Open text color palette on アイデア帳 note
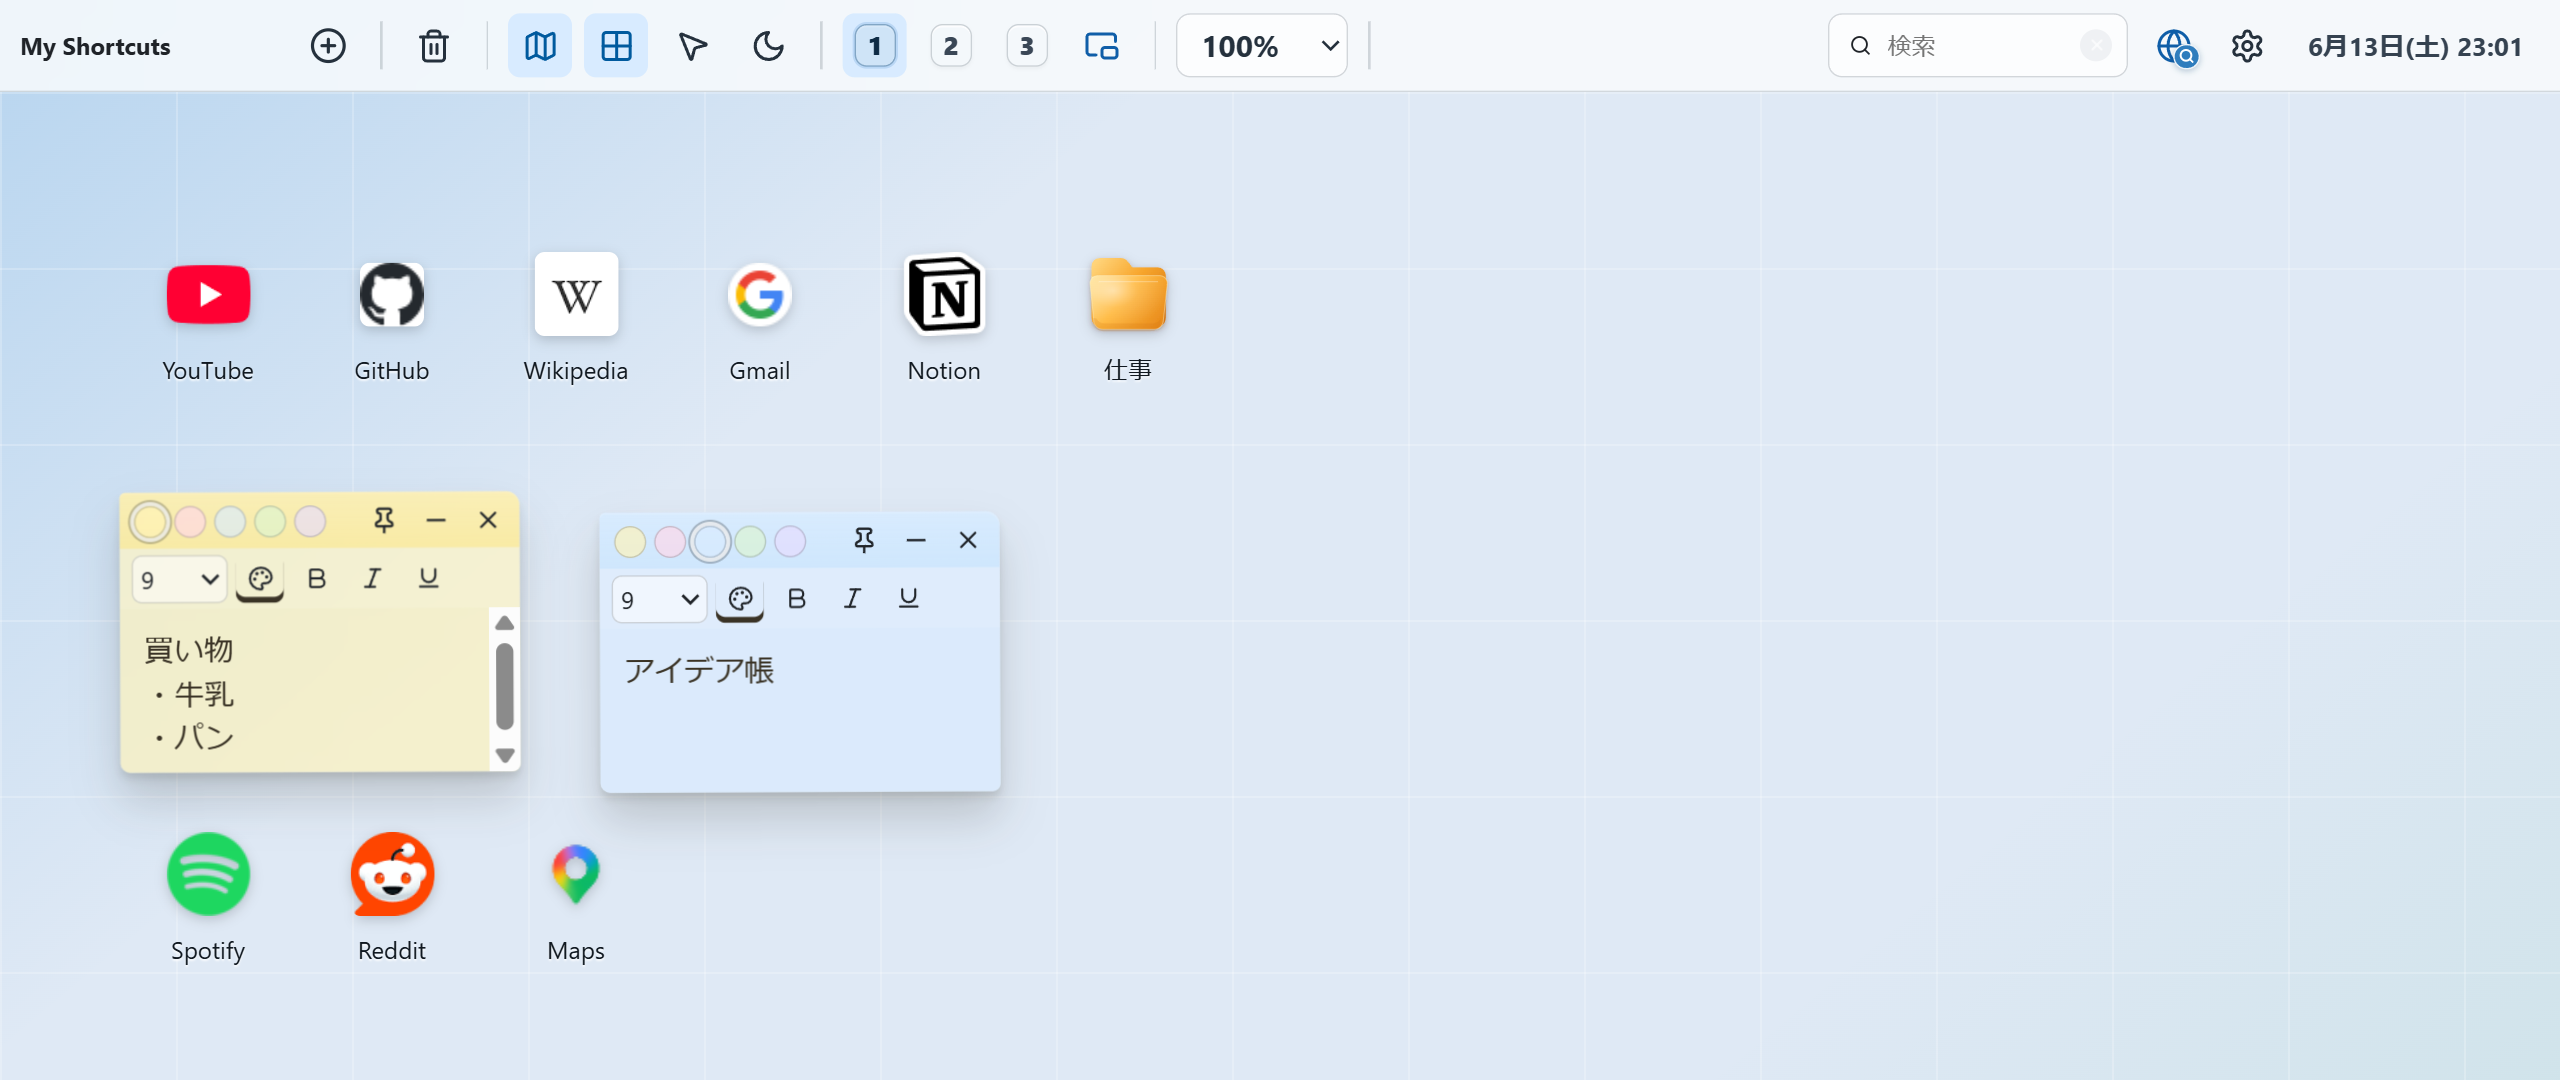Image resolution: width=2560 pixels, height=1080 pixels. pos(740,600)
